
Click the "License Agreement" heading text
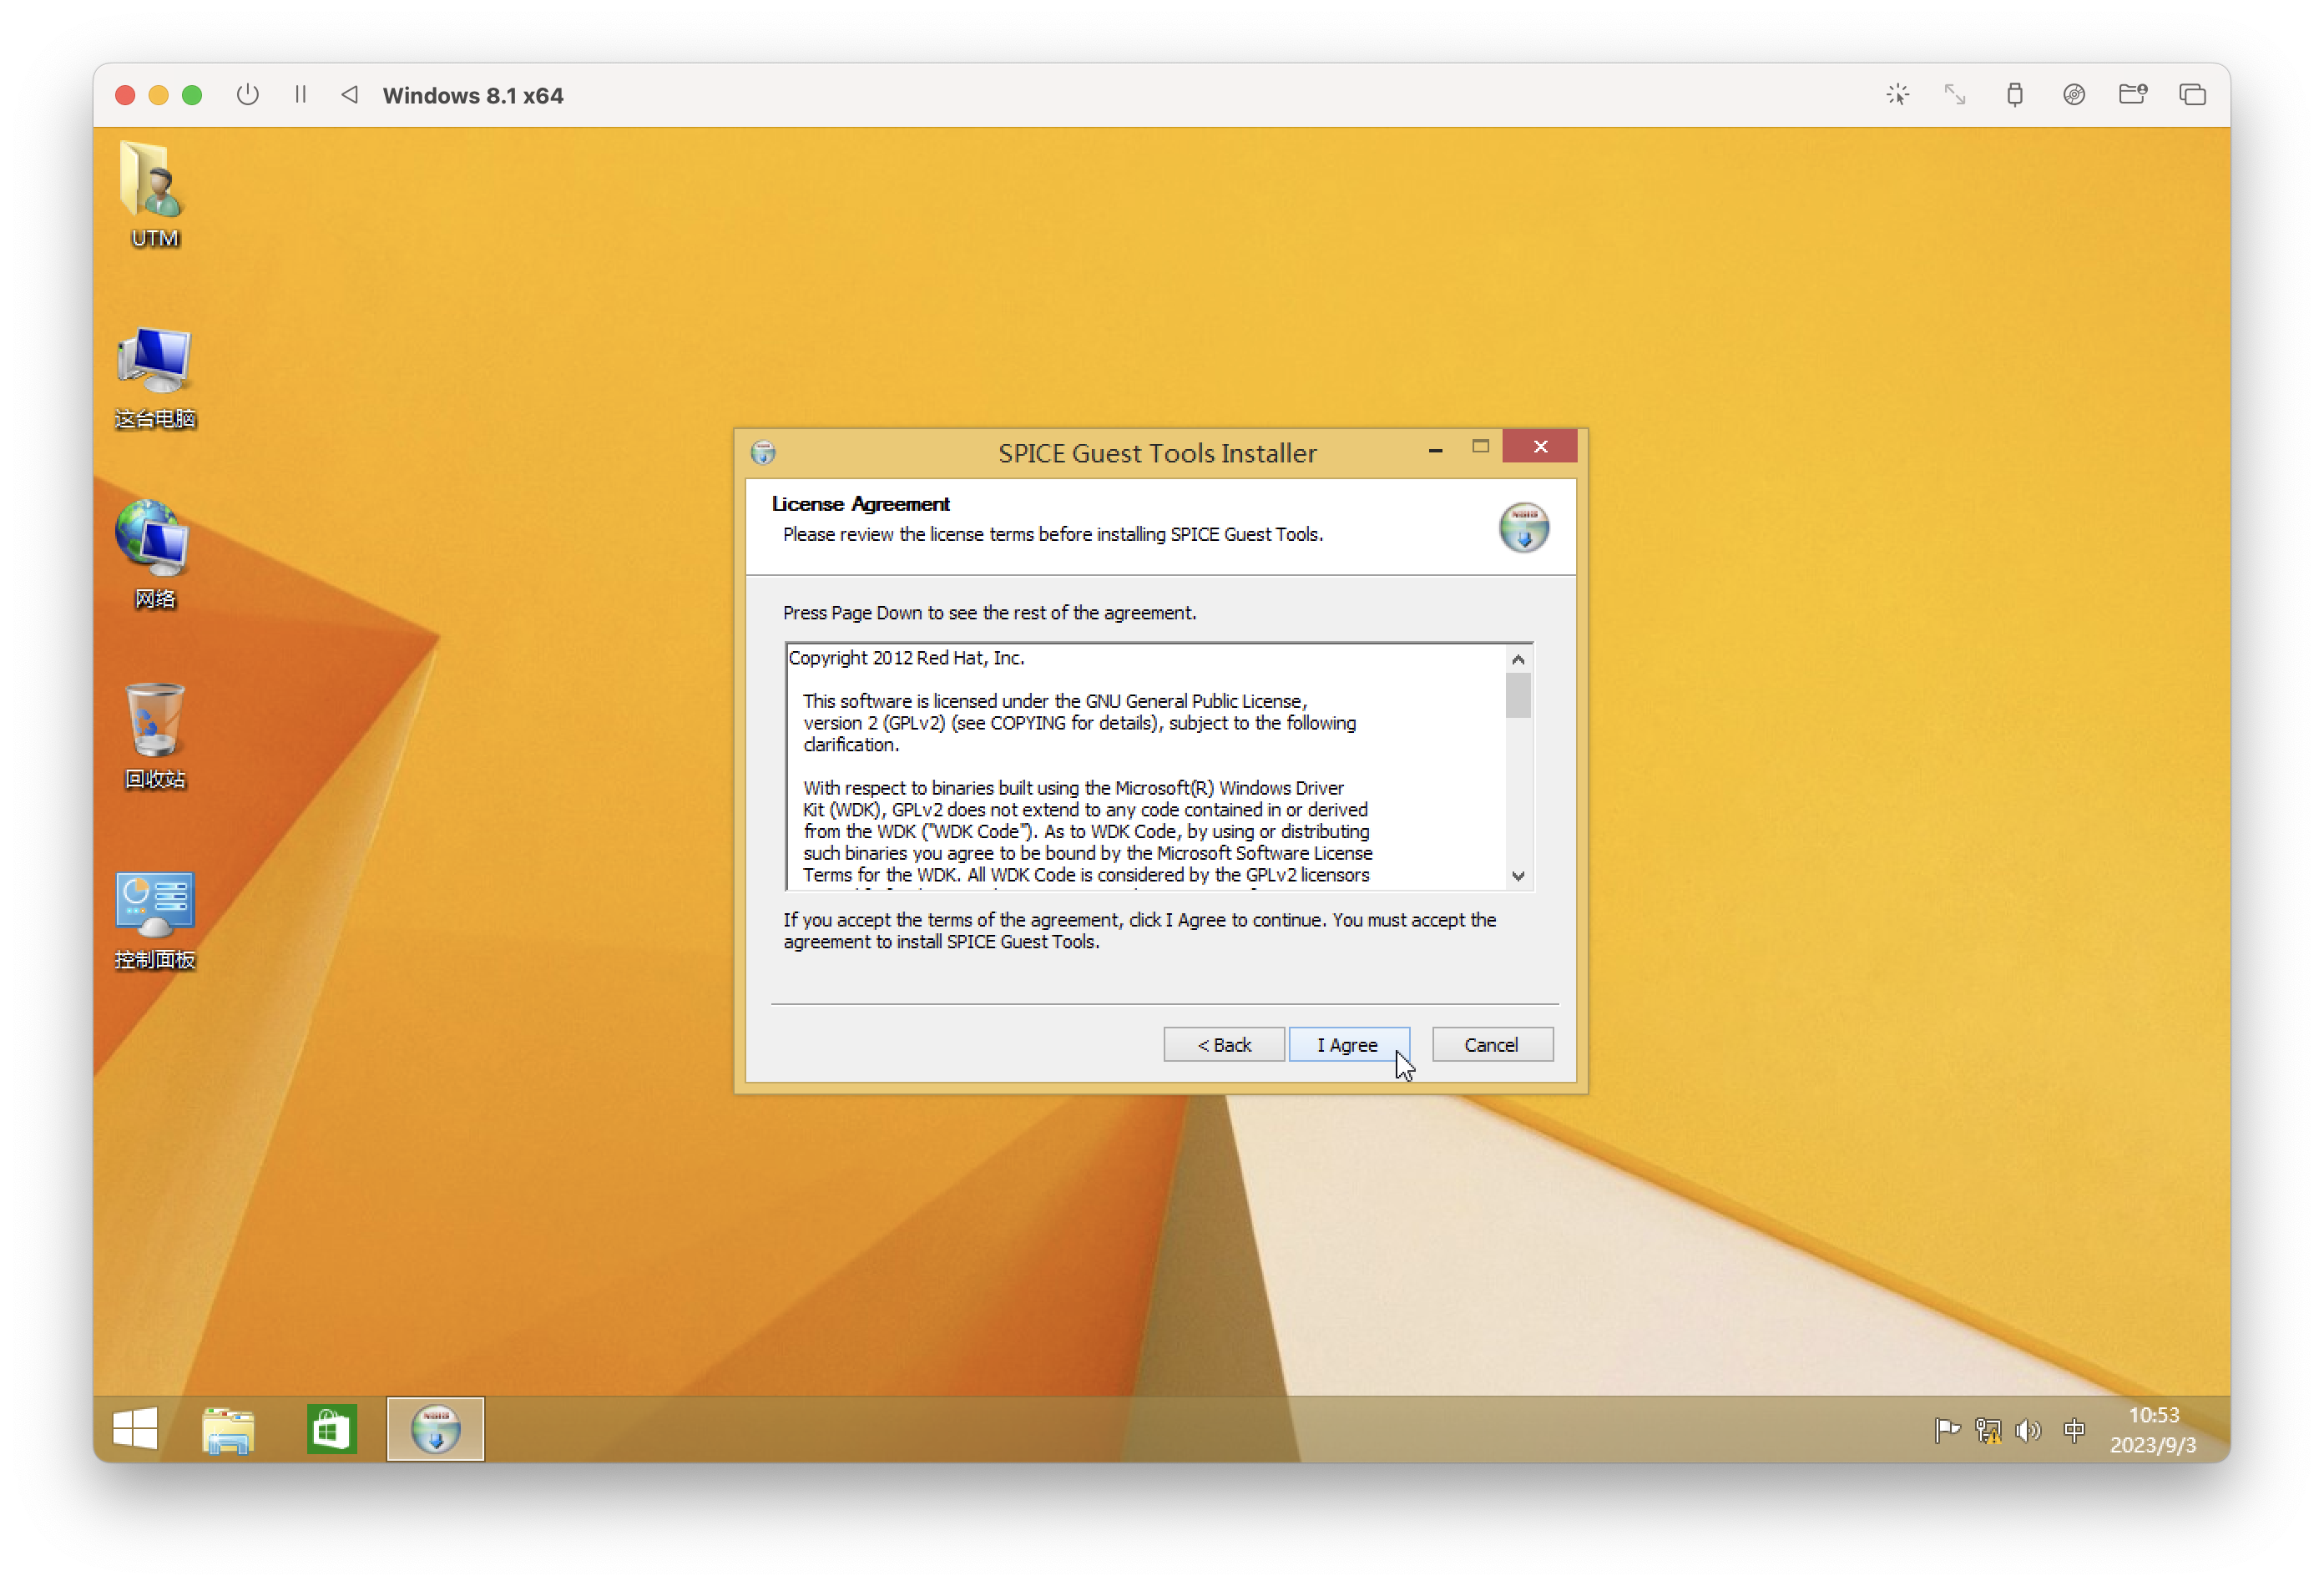pyautogui.click(x=860, y=503)
